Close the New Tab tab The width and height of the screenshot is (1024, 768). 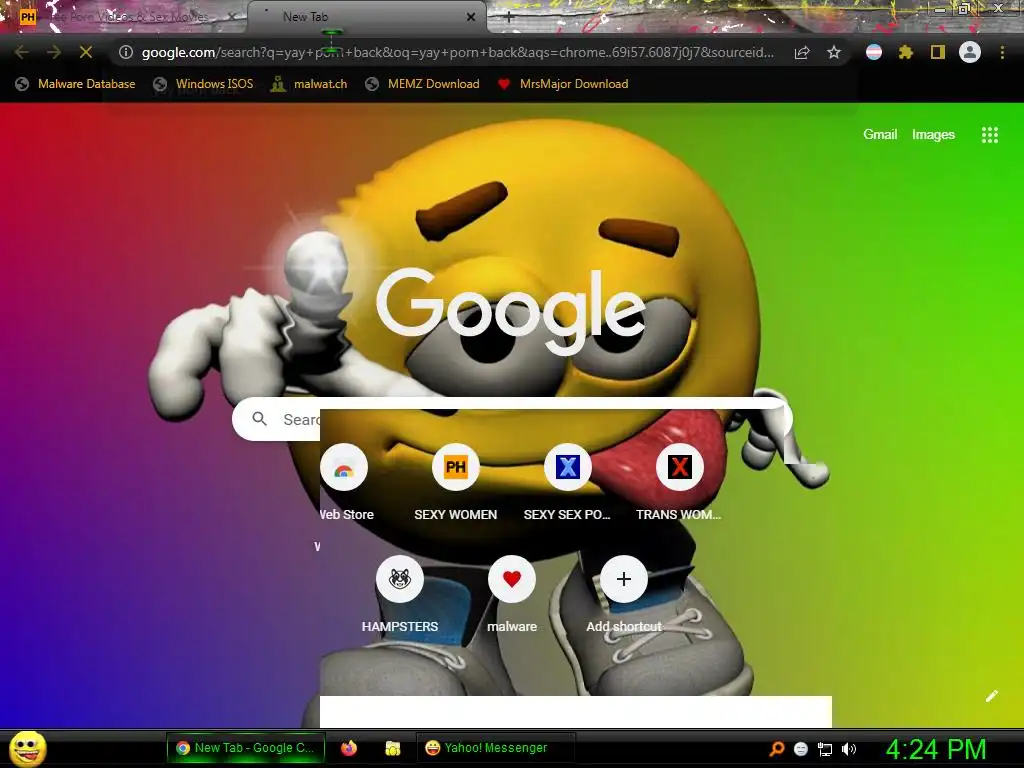[x=471, y=18]
